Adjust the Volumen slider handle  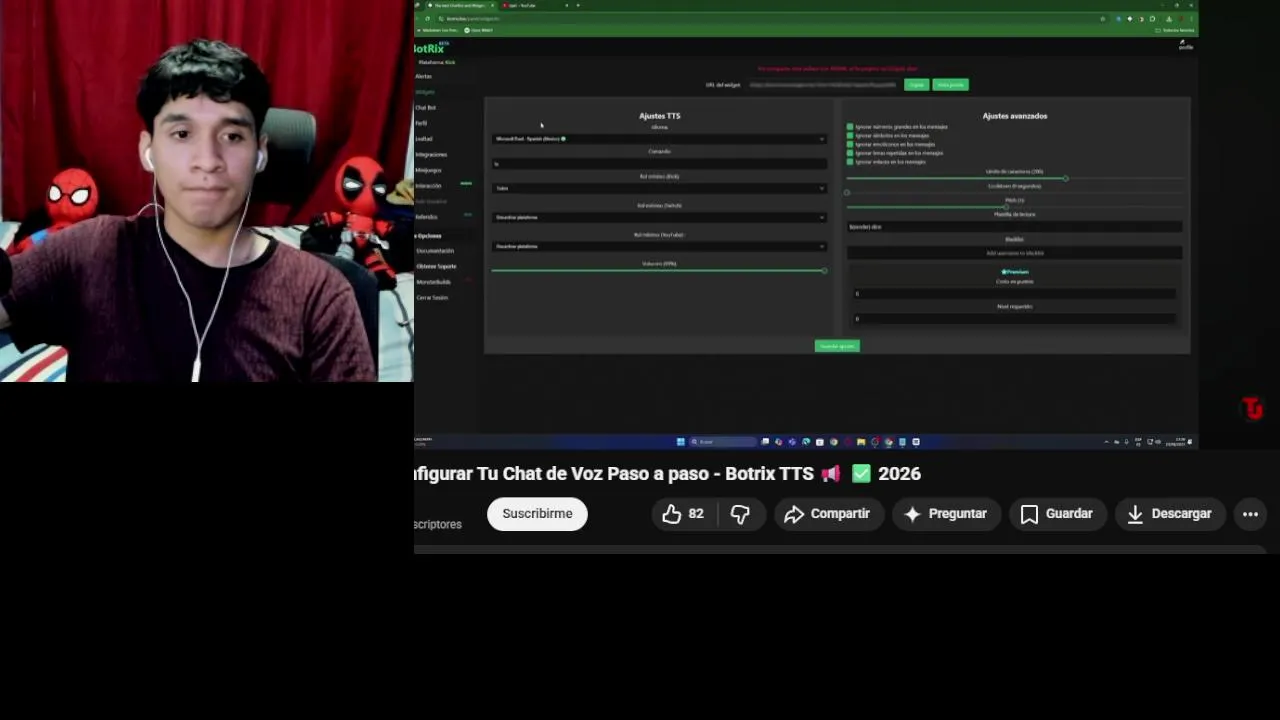pos(824,271)
